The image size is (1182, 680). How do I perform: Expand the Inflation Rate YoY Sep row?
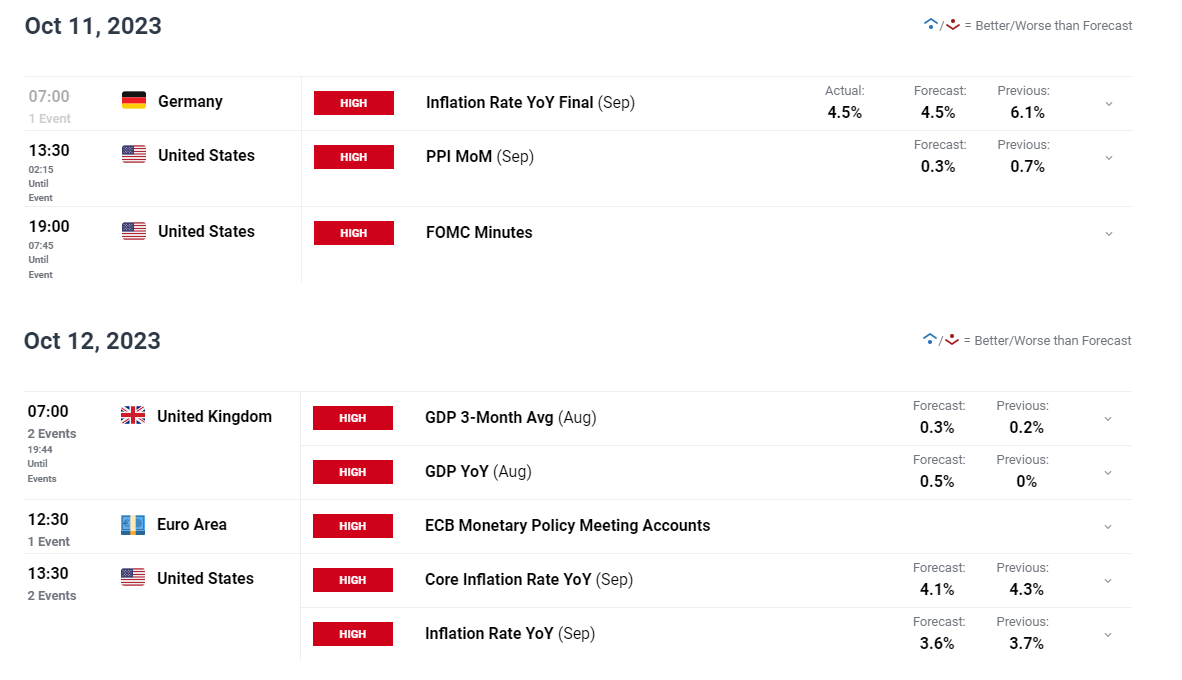coord(1108,635)
